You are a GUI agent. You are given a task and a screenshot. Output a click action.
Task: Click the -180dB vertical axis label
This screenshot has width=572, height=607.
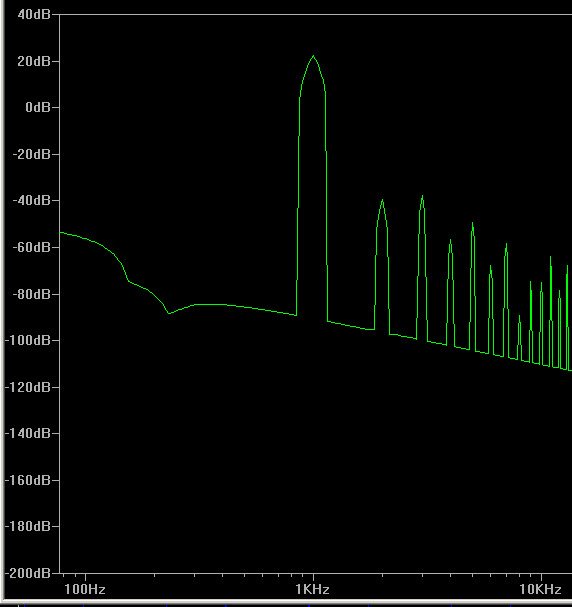click(x=28, y=526)
